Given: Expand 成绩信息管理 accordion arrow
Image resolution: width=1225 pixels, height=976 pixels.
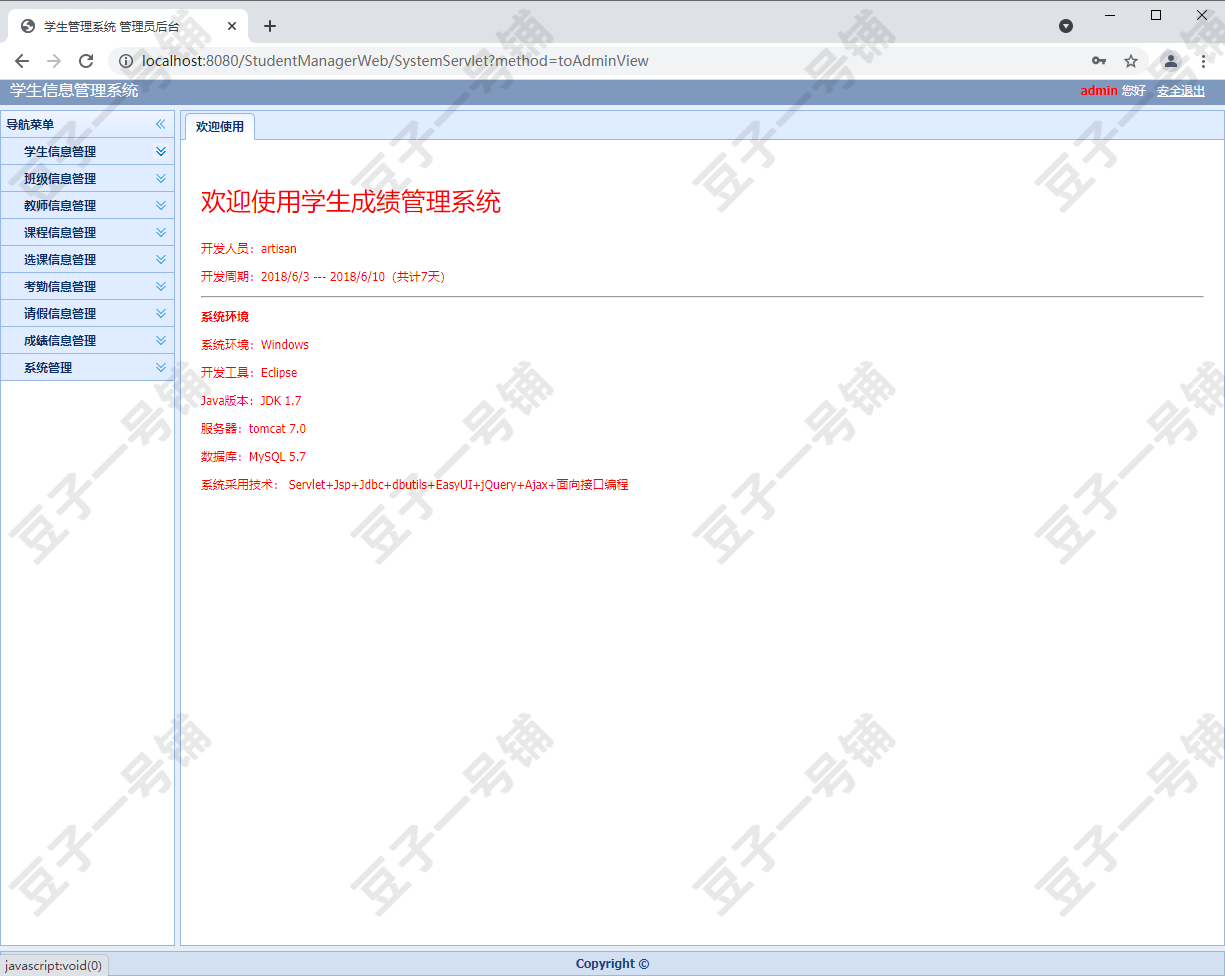Looking at the screenshot, I should (161, 340).
